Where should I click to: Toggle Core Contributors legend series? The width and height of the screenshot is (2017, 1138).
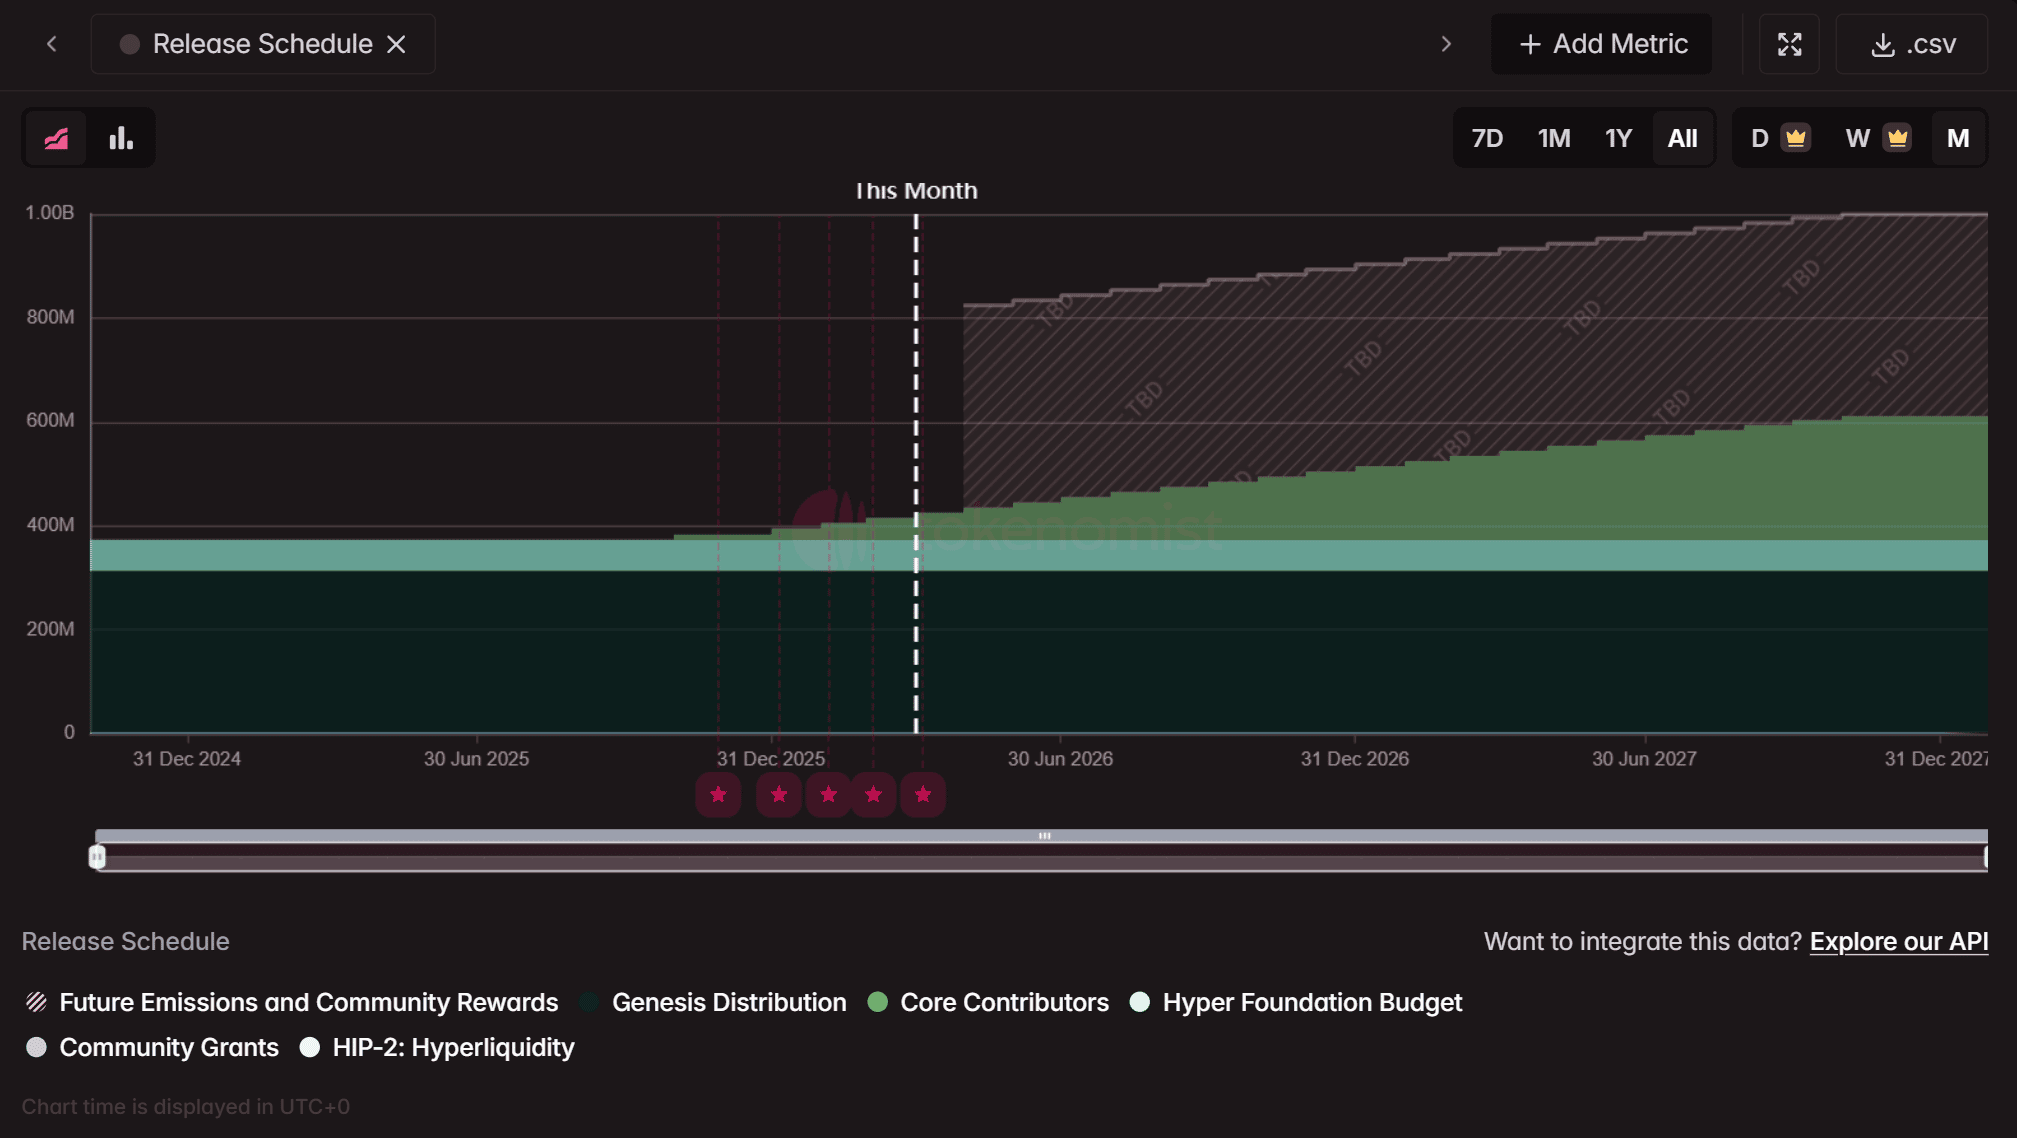point(988,1002)
